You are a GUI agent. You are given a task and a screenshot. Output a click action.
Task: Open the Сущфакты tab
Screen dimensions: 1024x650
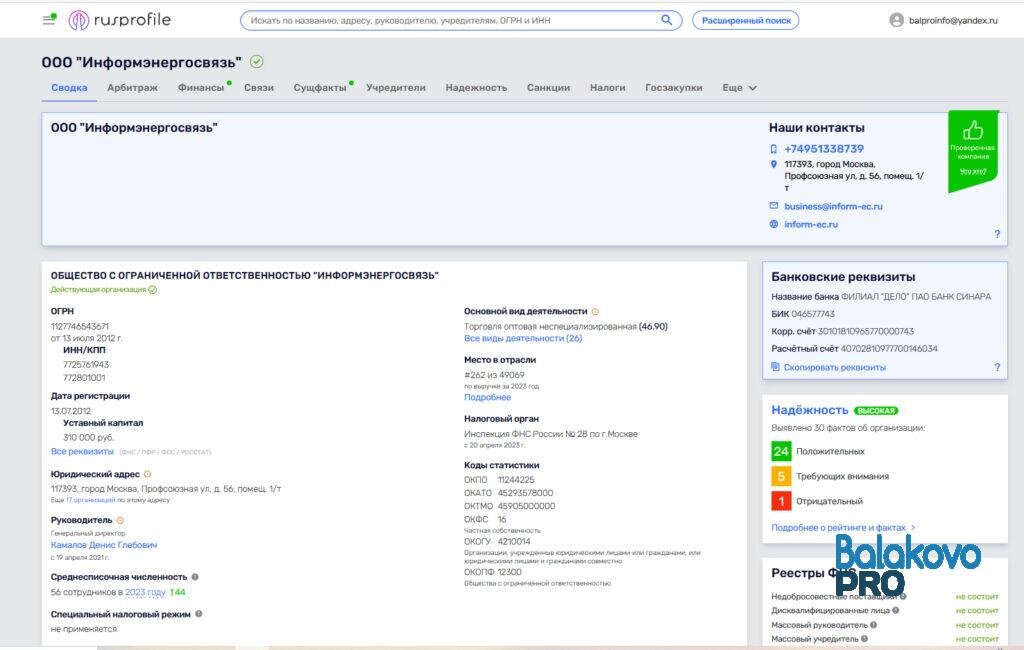320,88
